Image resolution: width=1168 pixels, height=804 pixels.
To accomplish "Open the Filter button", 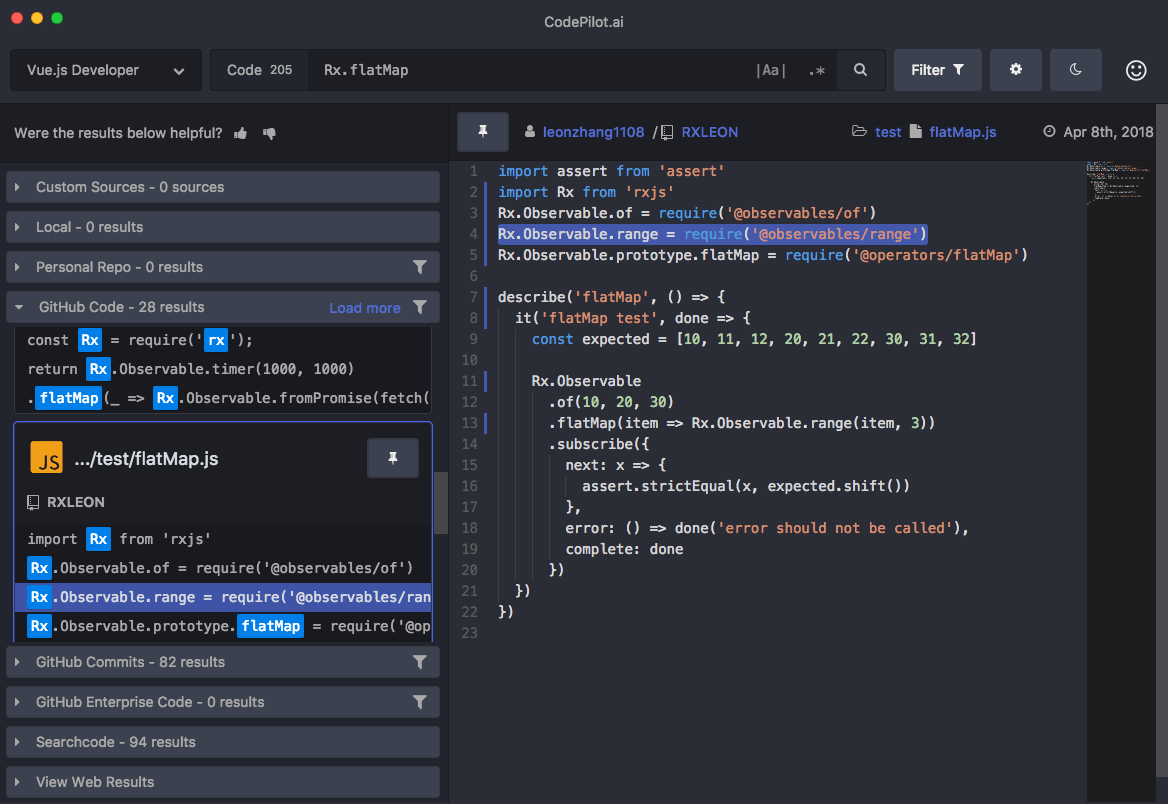I will click(937, 70).
